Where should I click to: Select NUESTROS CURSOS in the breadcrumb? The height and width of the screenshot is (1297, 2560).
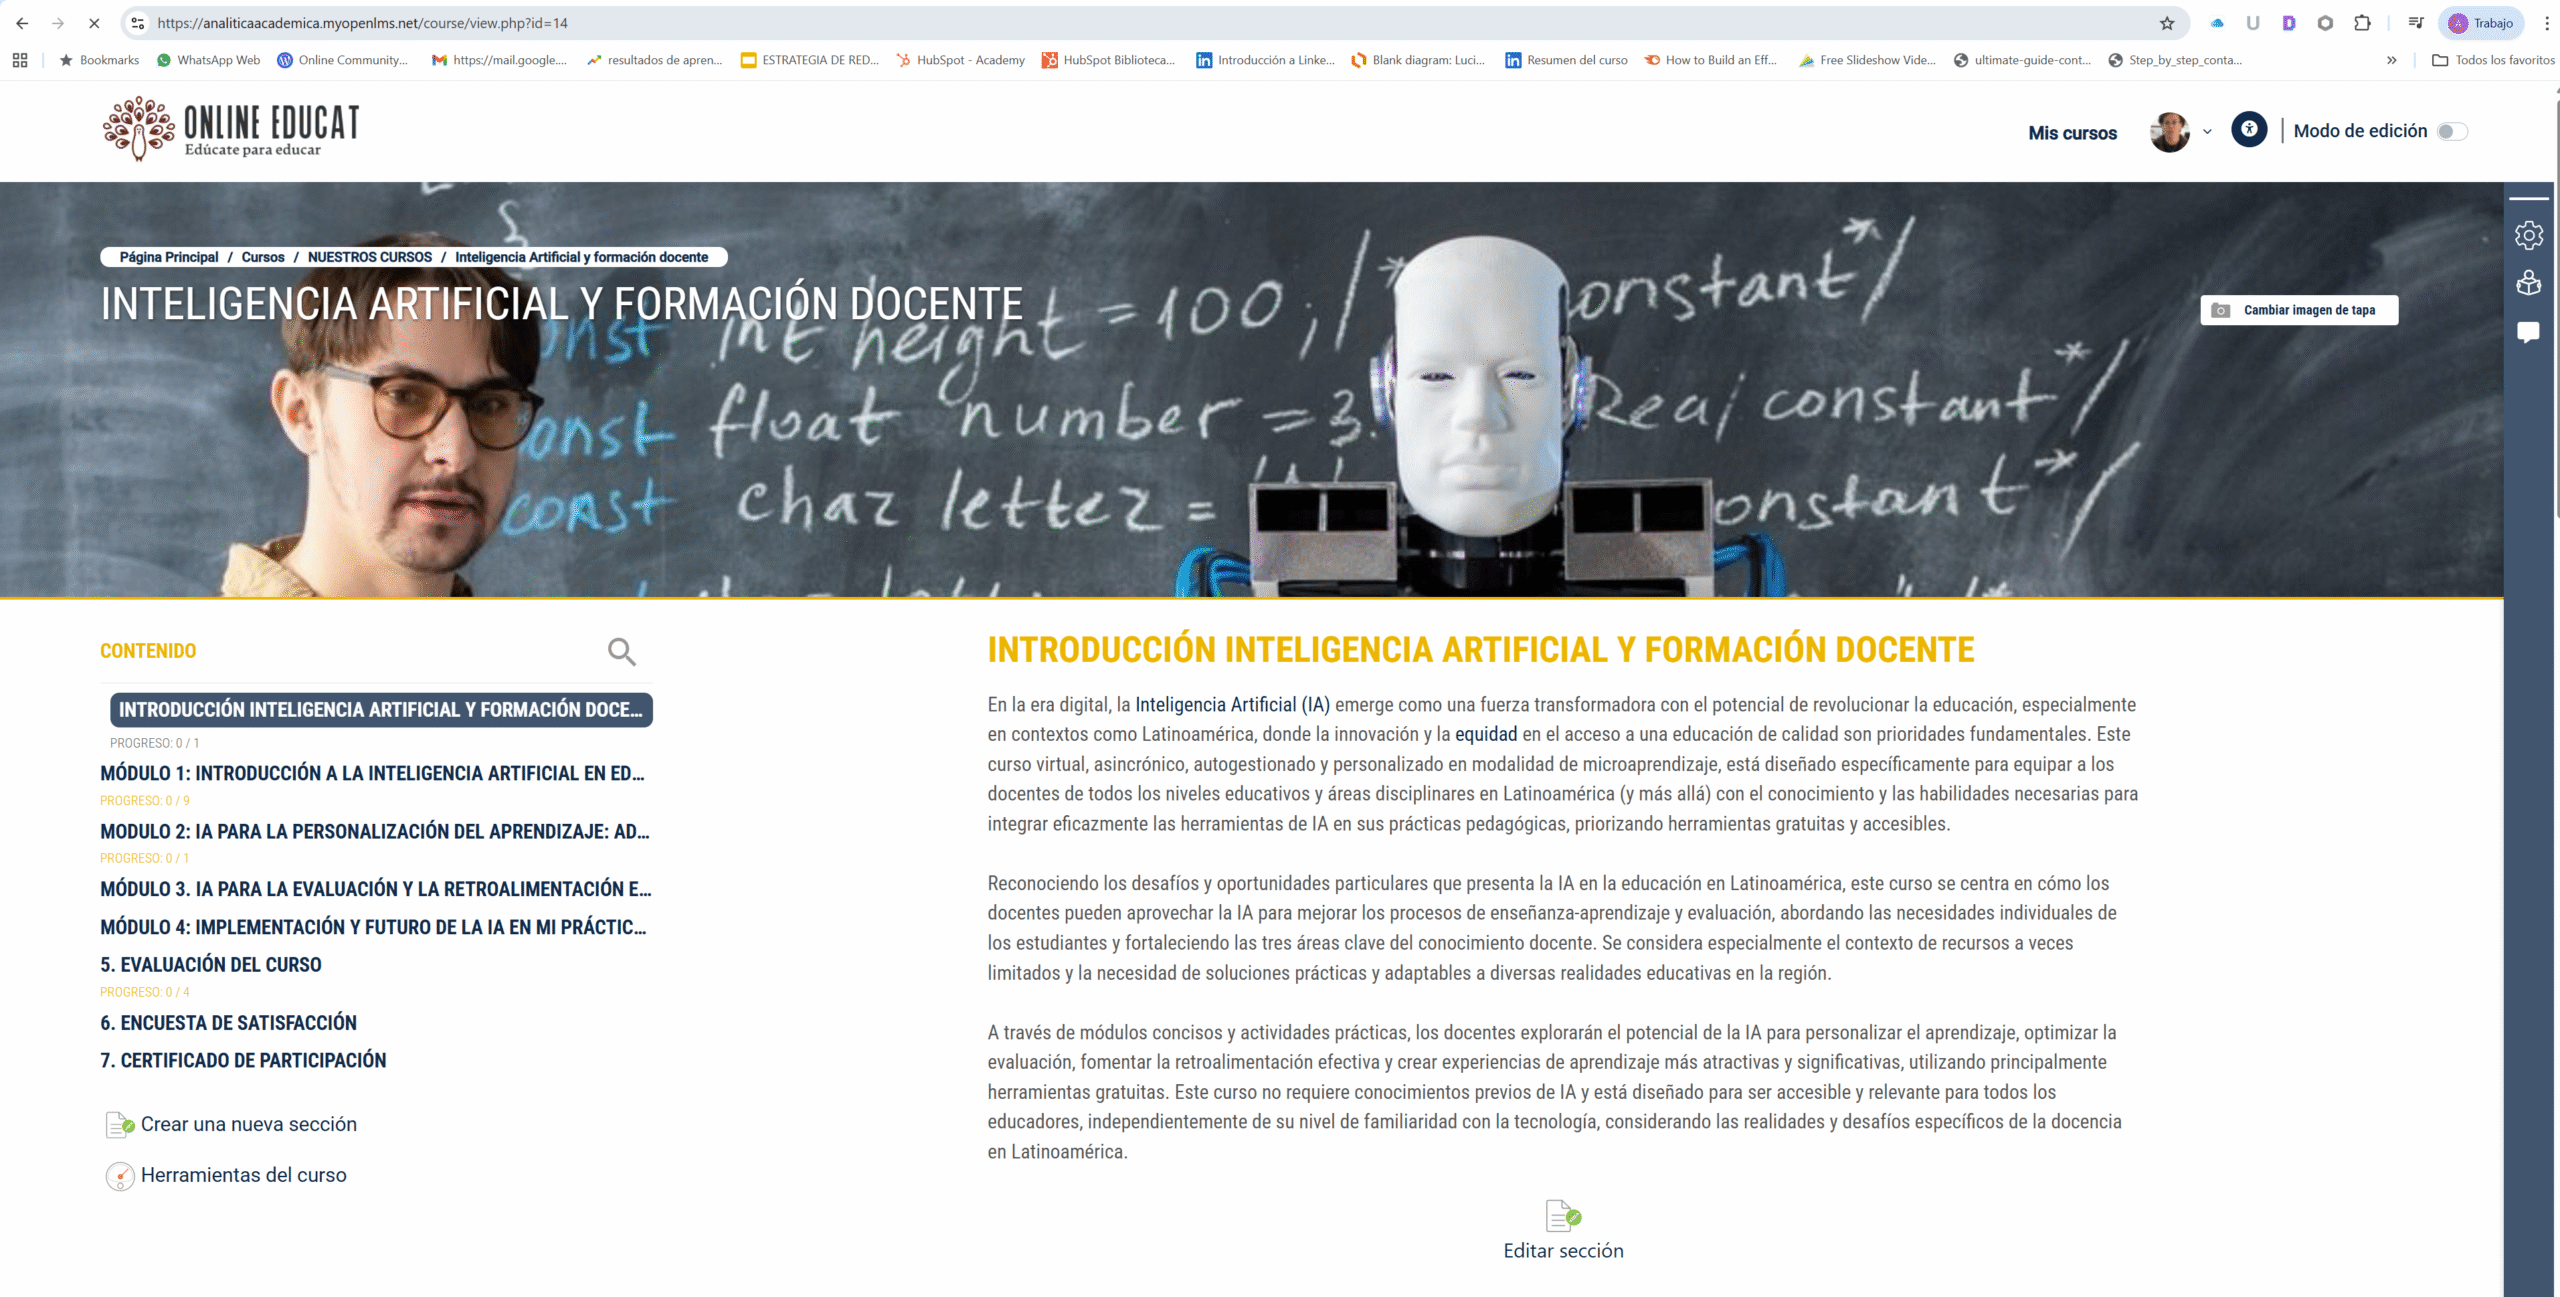(369, 257)
